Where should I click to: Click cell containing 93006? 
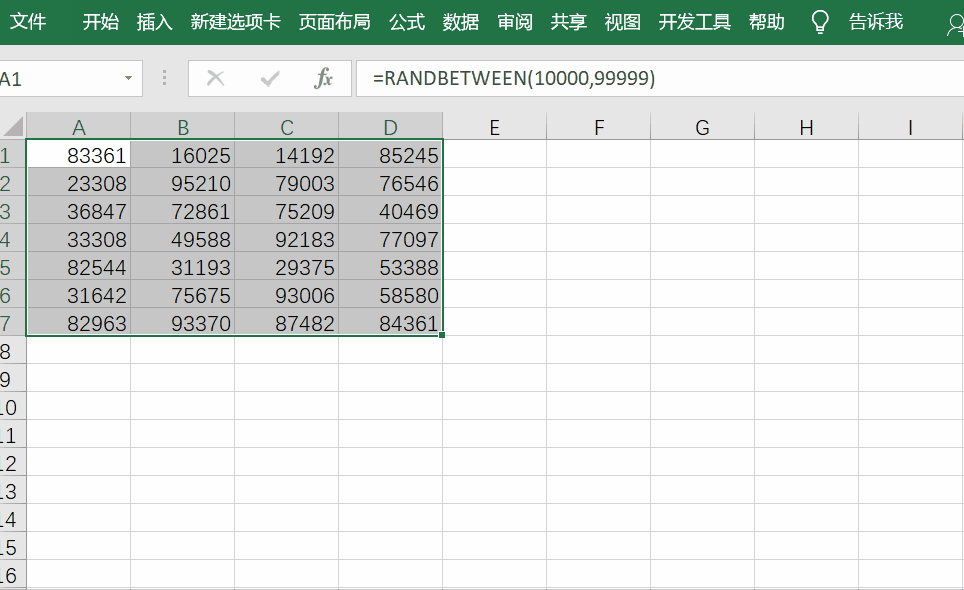286,296
